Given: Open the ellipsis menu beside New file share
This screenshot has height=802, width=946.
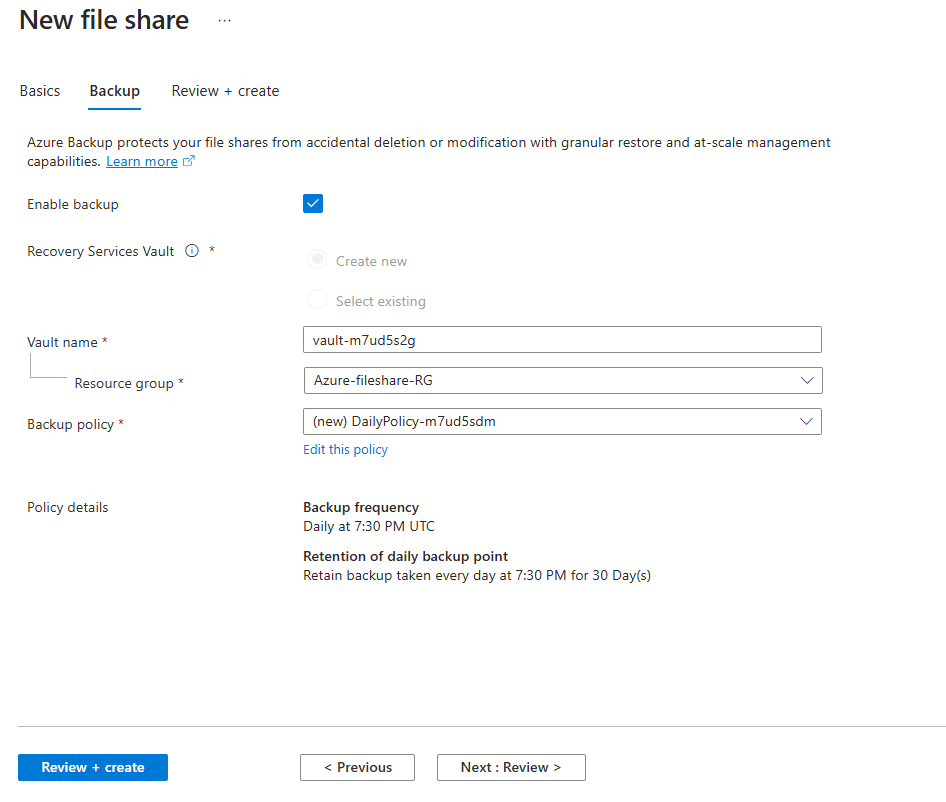Looking at the screenshot, I should click(x=224, y=21).
